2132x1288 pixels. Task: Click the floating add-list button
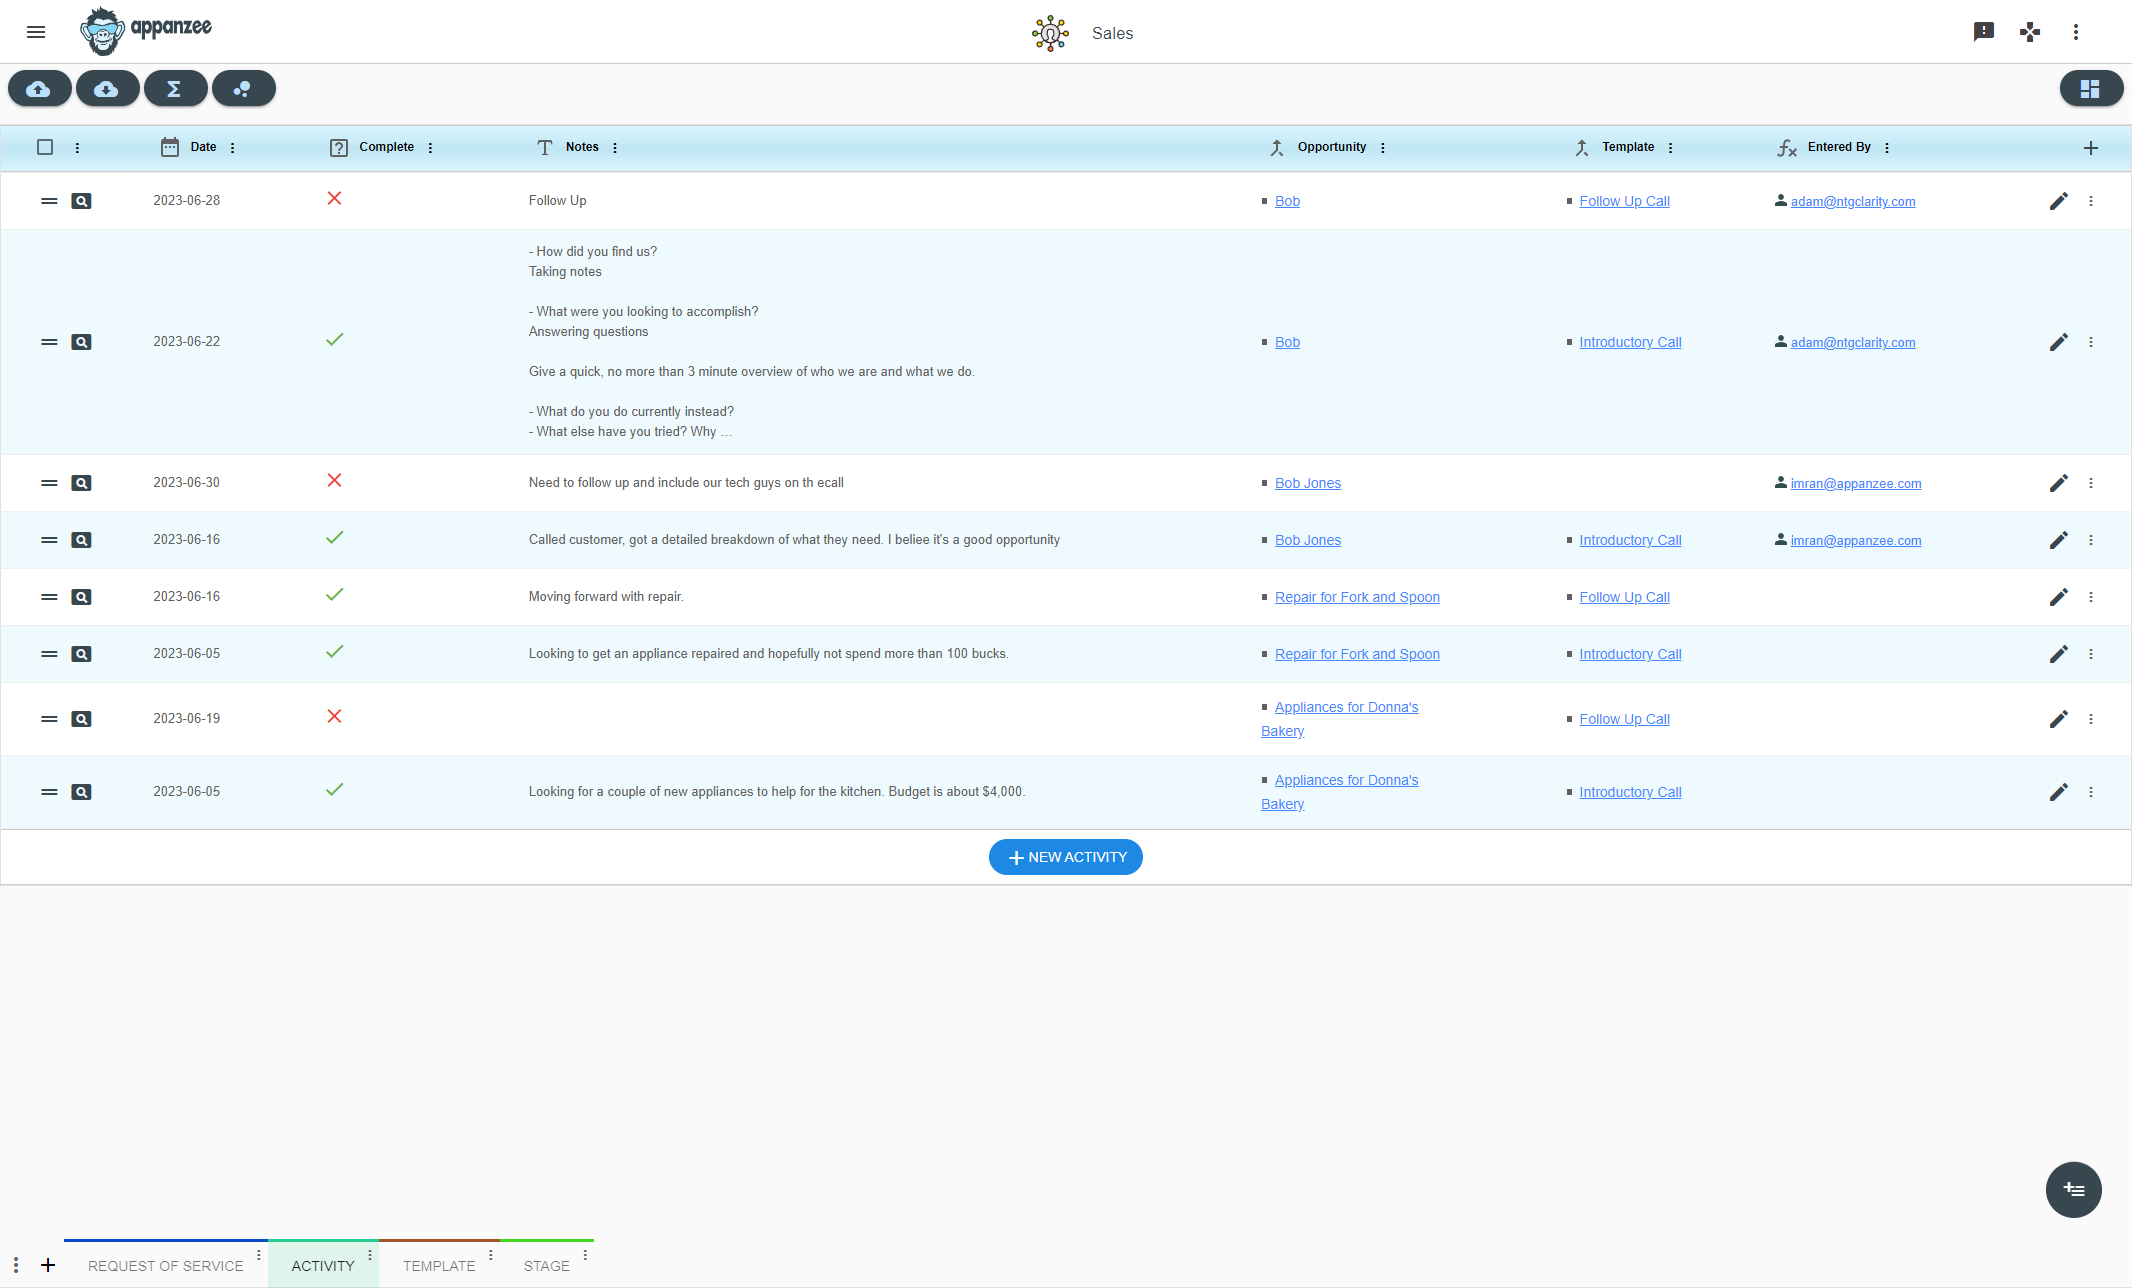[x=2074, y=1190]
